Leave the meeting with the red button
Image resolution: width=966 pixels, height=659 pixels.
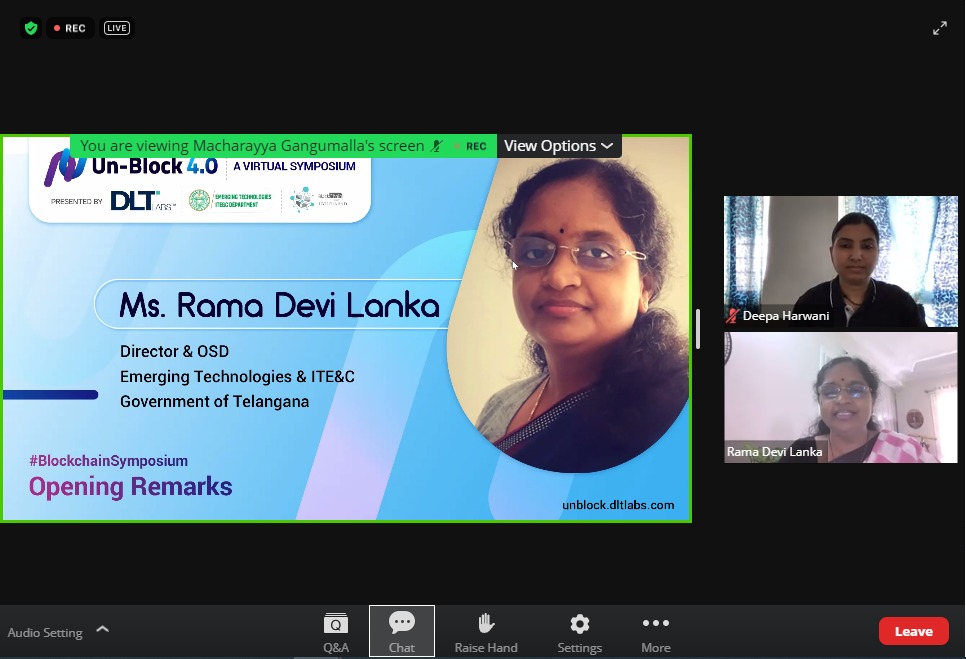[914, 631]
